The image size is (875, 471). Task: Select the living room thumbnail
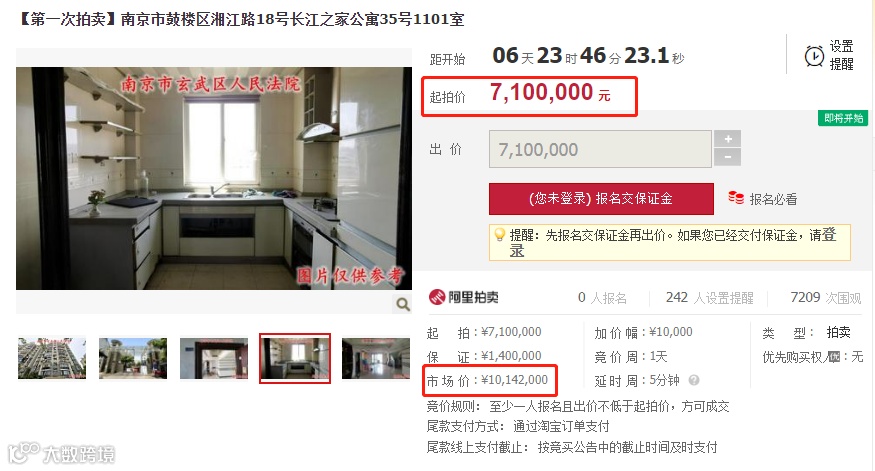pyautogui.click(x=376, y=358)
